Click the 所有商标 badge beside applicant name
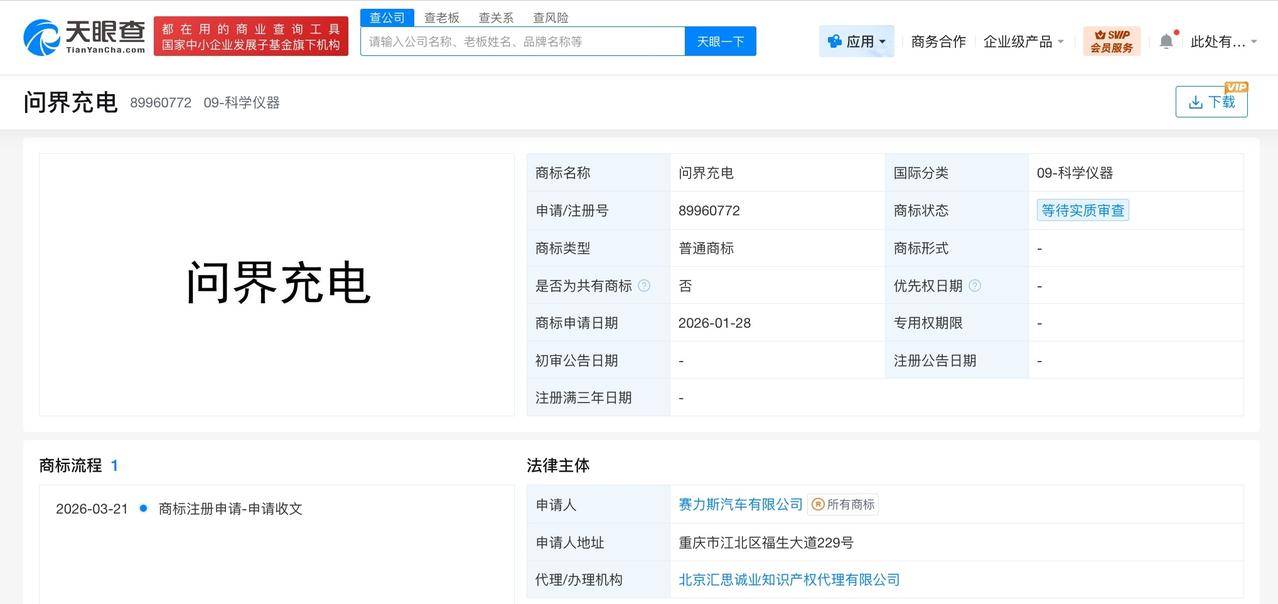 [843, 504]
